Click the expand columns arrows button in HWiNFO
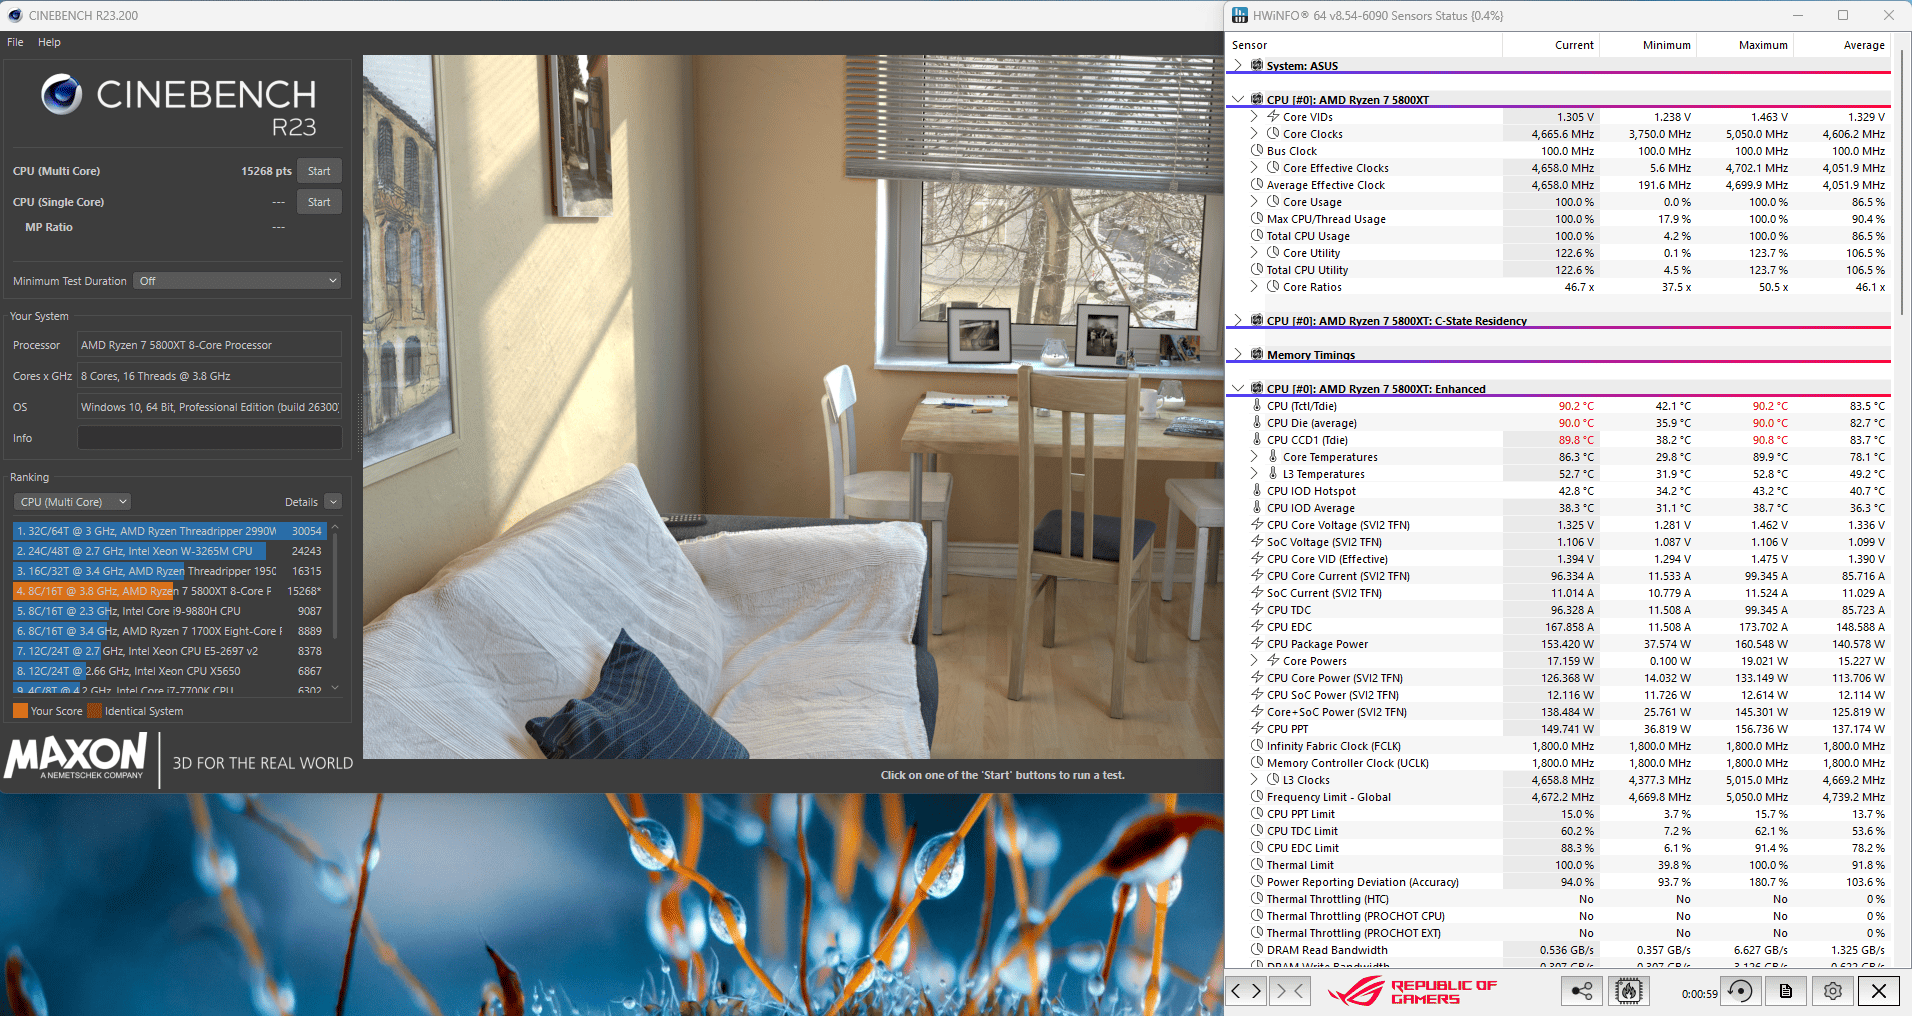Viewport: 1912px width, 1016px height. [x=1246, y=991]
